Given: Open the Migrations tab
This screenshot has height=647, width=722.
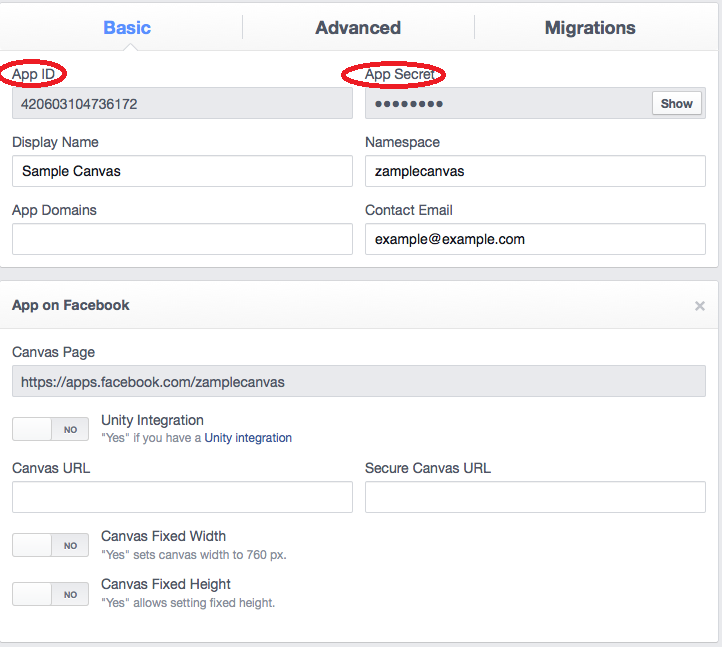Looking at the screenshot, I should tap(590, 28).
